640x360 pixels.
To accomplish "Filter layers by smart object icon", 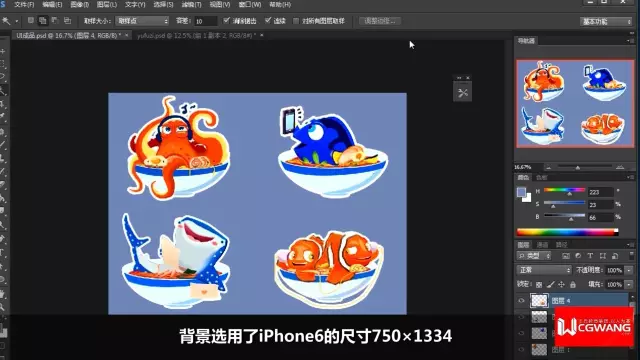I will [615, 256].
